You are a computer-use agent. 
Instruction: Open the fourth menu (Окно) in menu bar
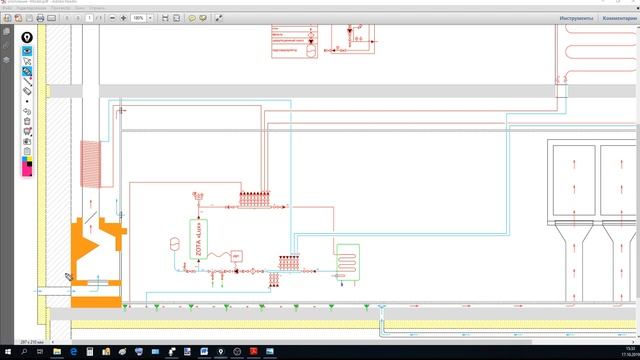[80, 8]
